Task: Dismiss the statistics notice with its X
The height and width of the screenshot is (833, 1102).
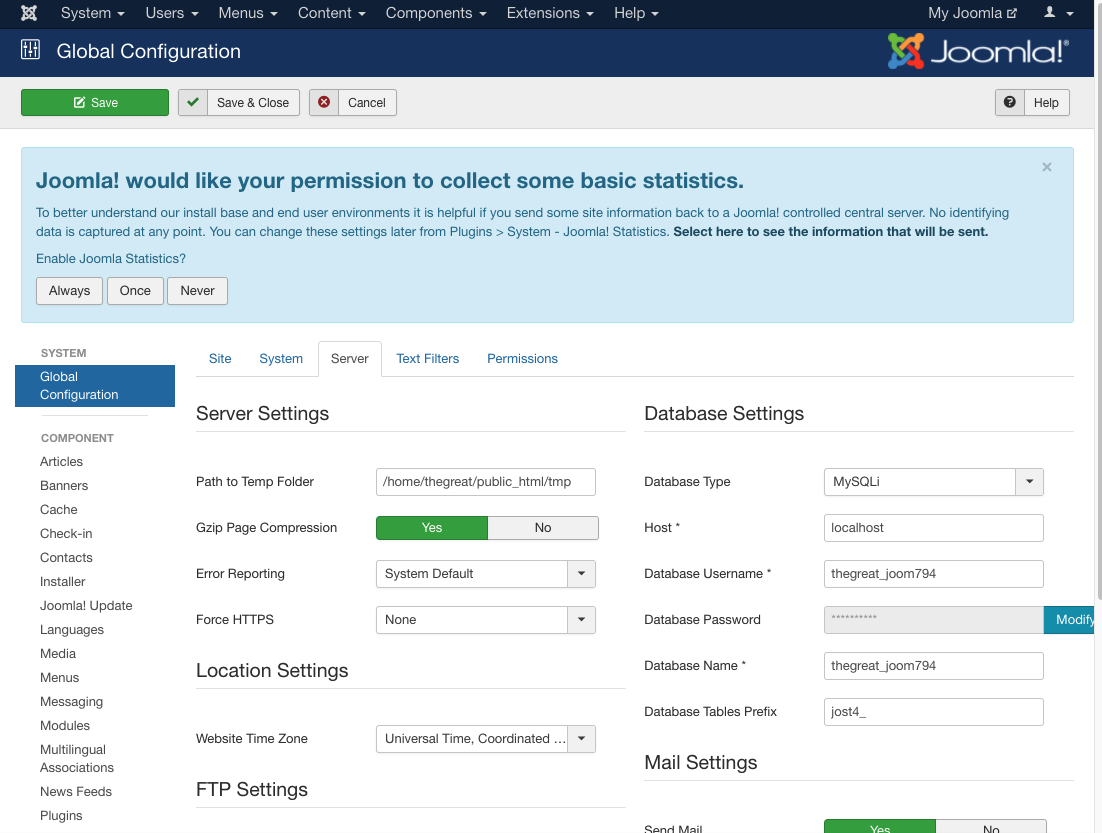Action: click(x=1046, y=167)
